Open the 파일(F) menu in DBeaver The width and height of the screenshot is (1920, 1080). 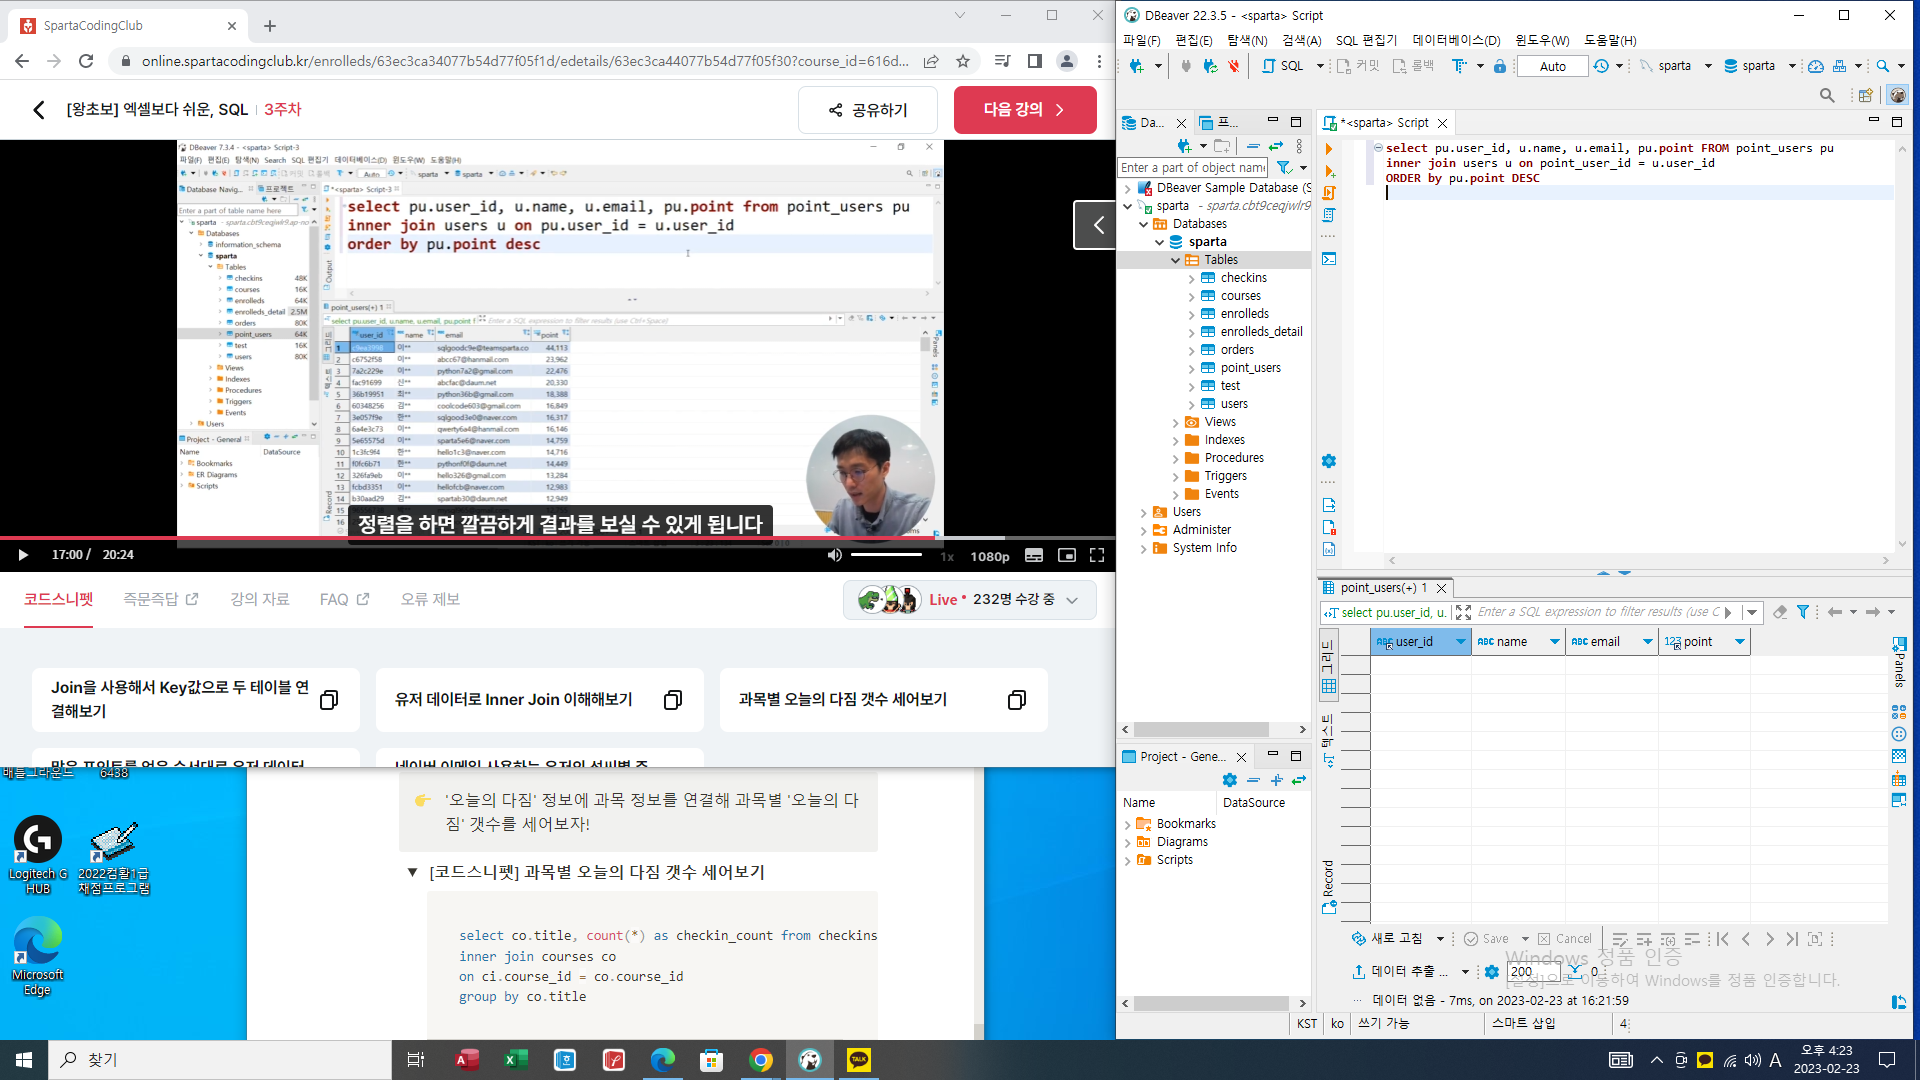[1142, 40]
